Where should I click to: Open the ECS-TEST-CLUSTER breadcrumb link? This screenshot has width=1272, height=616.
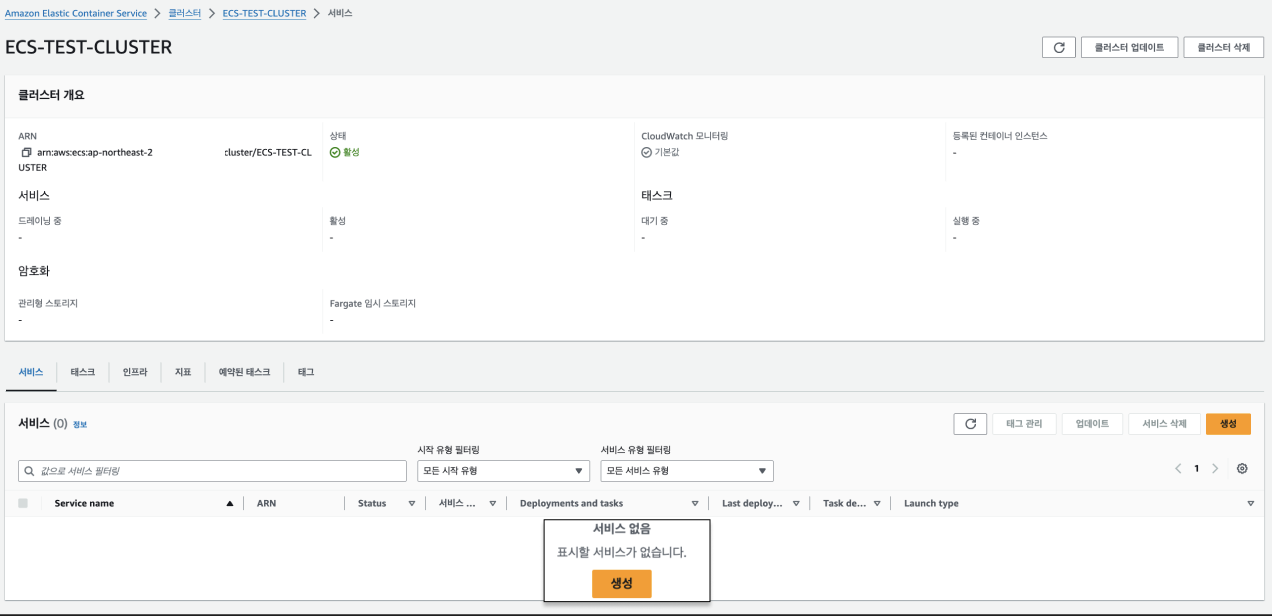[264, 13]
